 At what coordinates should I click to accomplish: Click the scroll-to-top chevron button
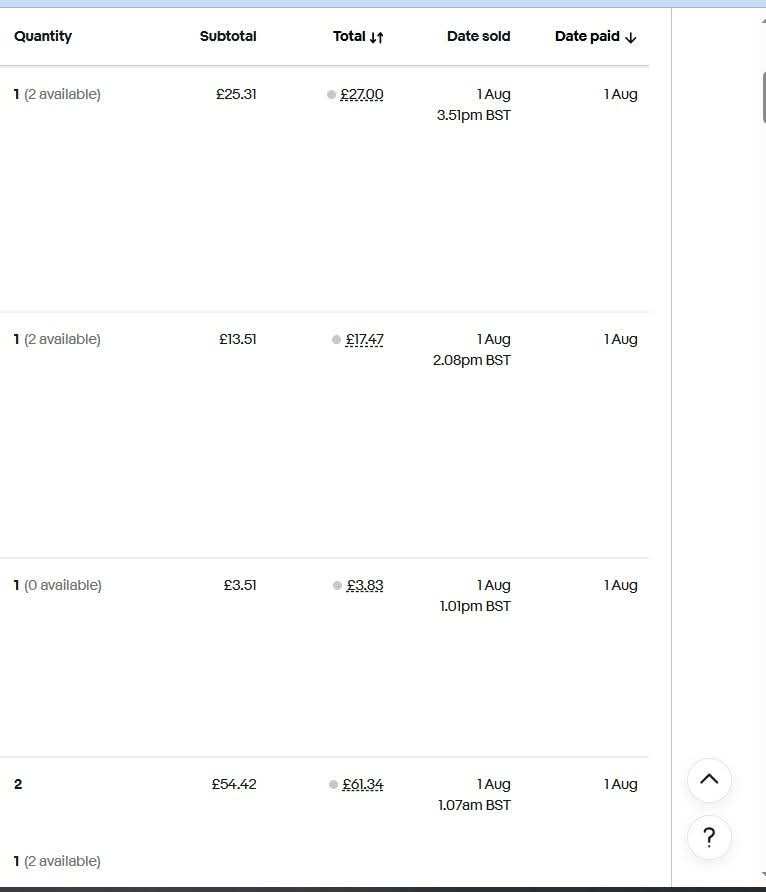click(x=709, y=780)
